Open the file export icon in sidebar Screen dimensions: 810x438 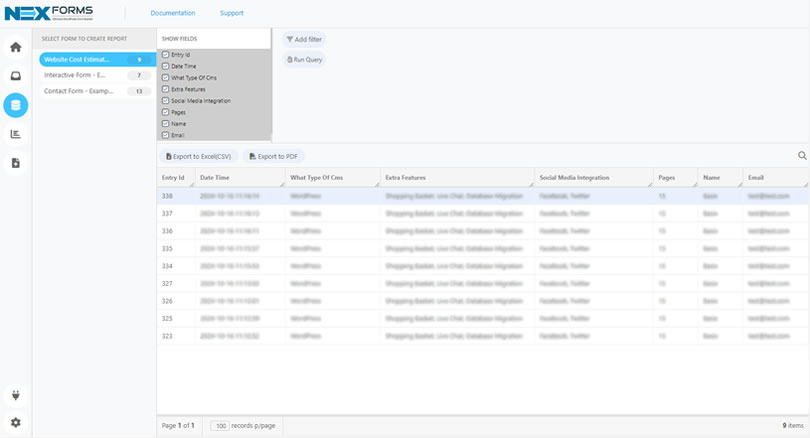(x=15, y=163)
